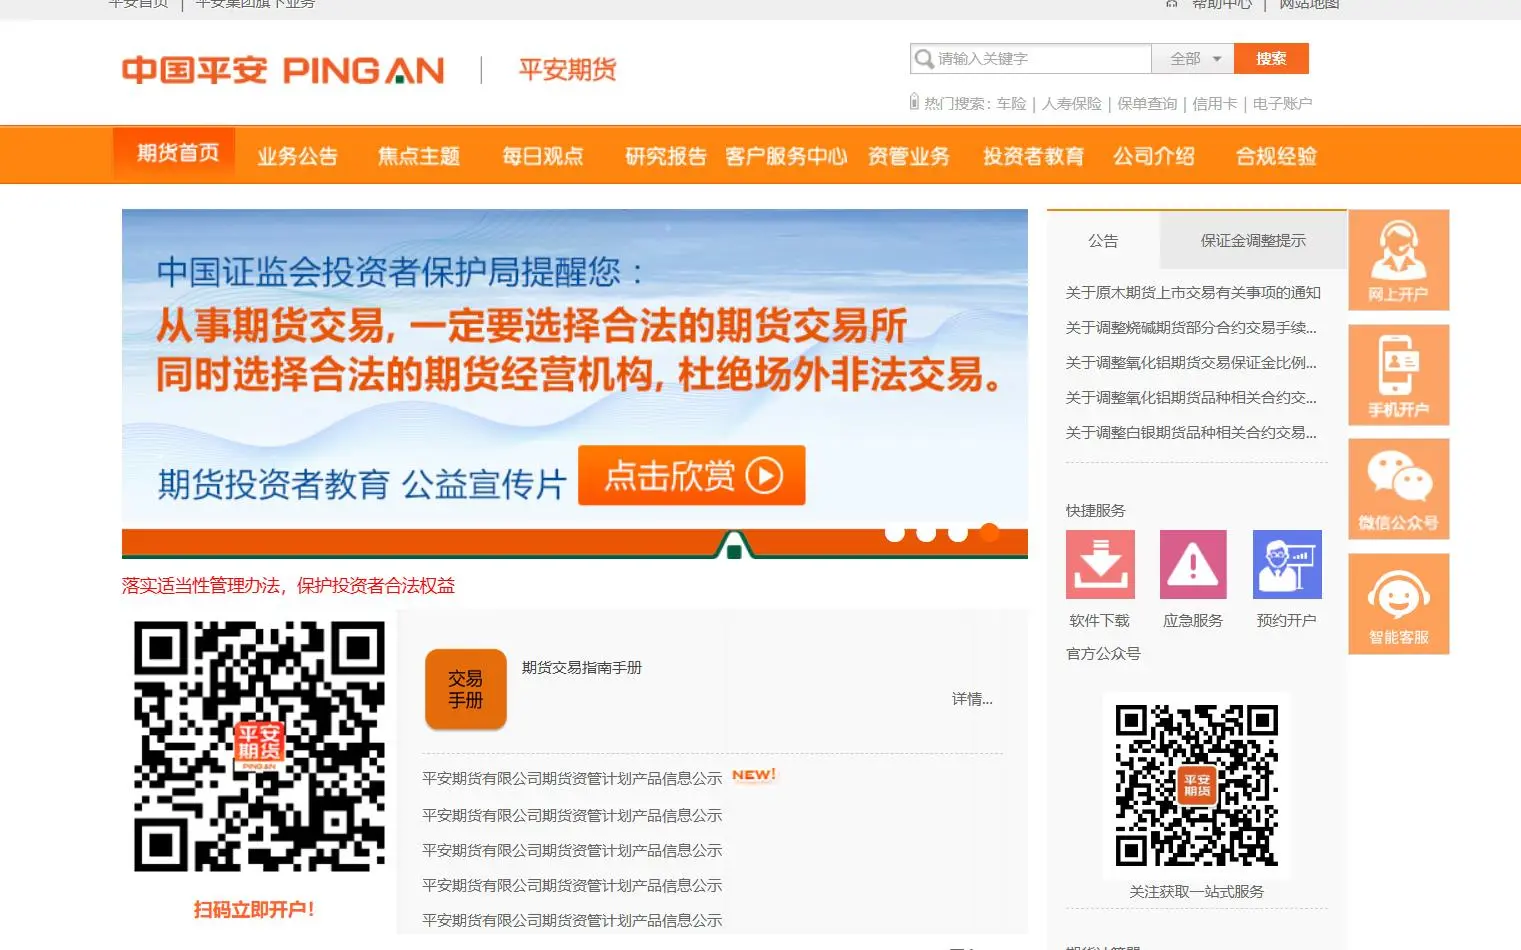Open the 每日观点 nav item
The image size is (1521, 950).
[x=542, y=156]
